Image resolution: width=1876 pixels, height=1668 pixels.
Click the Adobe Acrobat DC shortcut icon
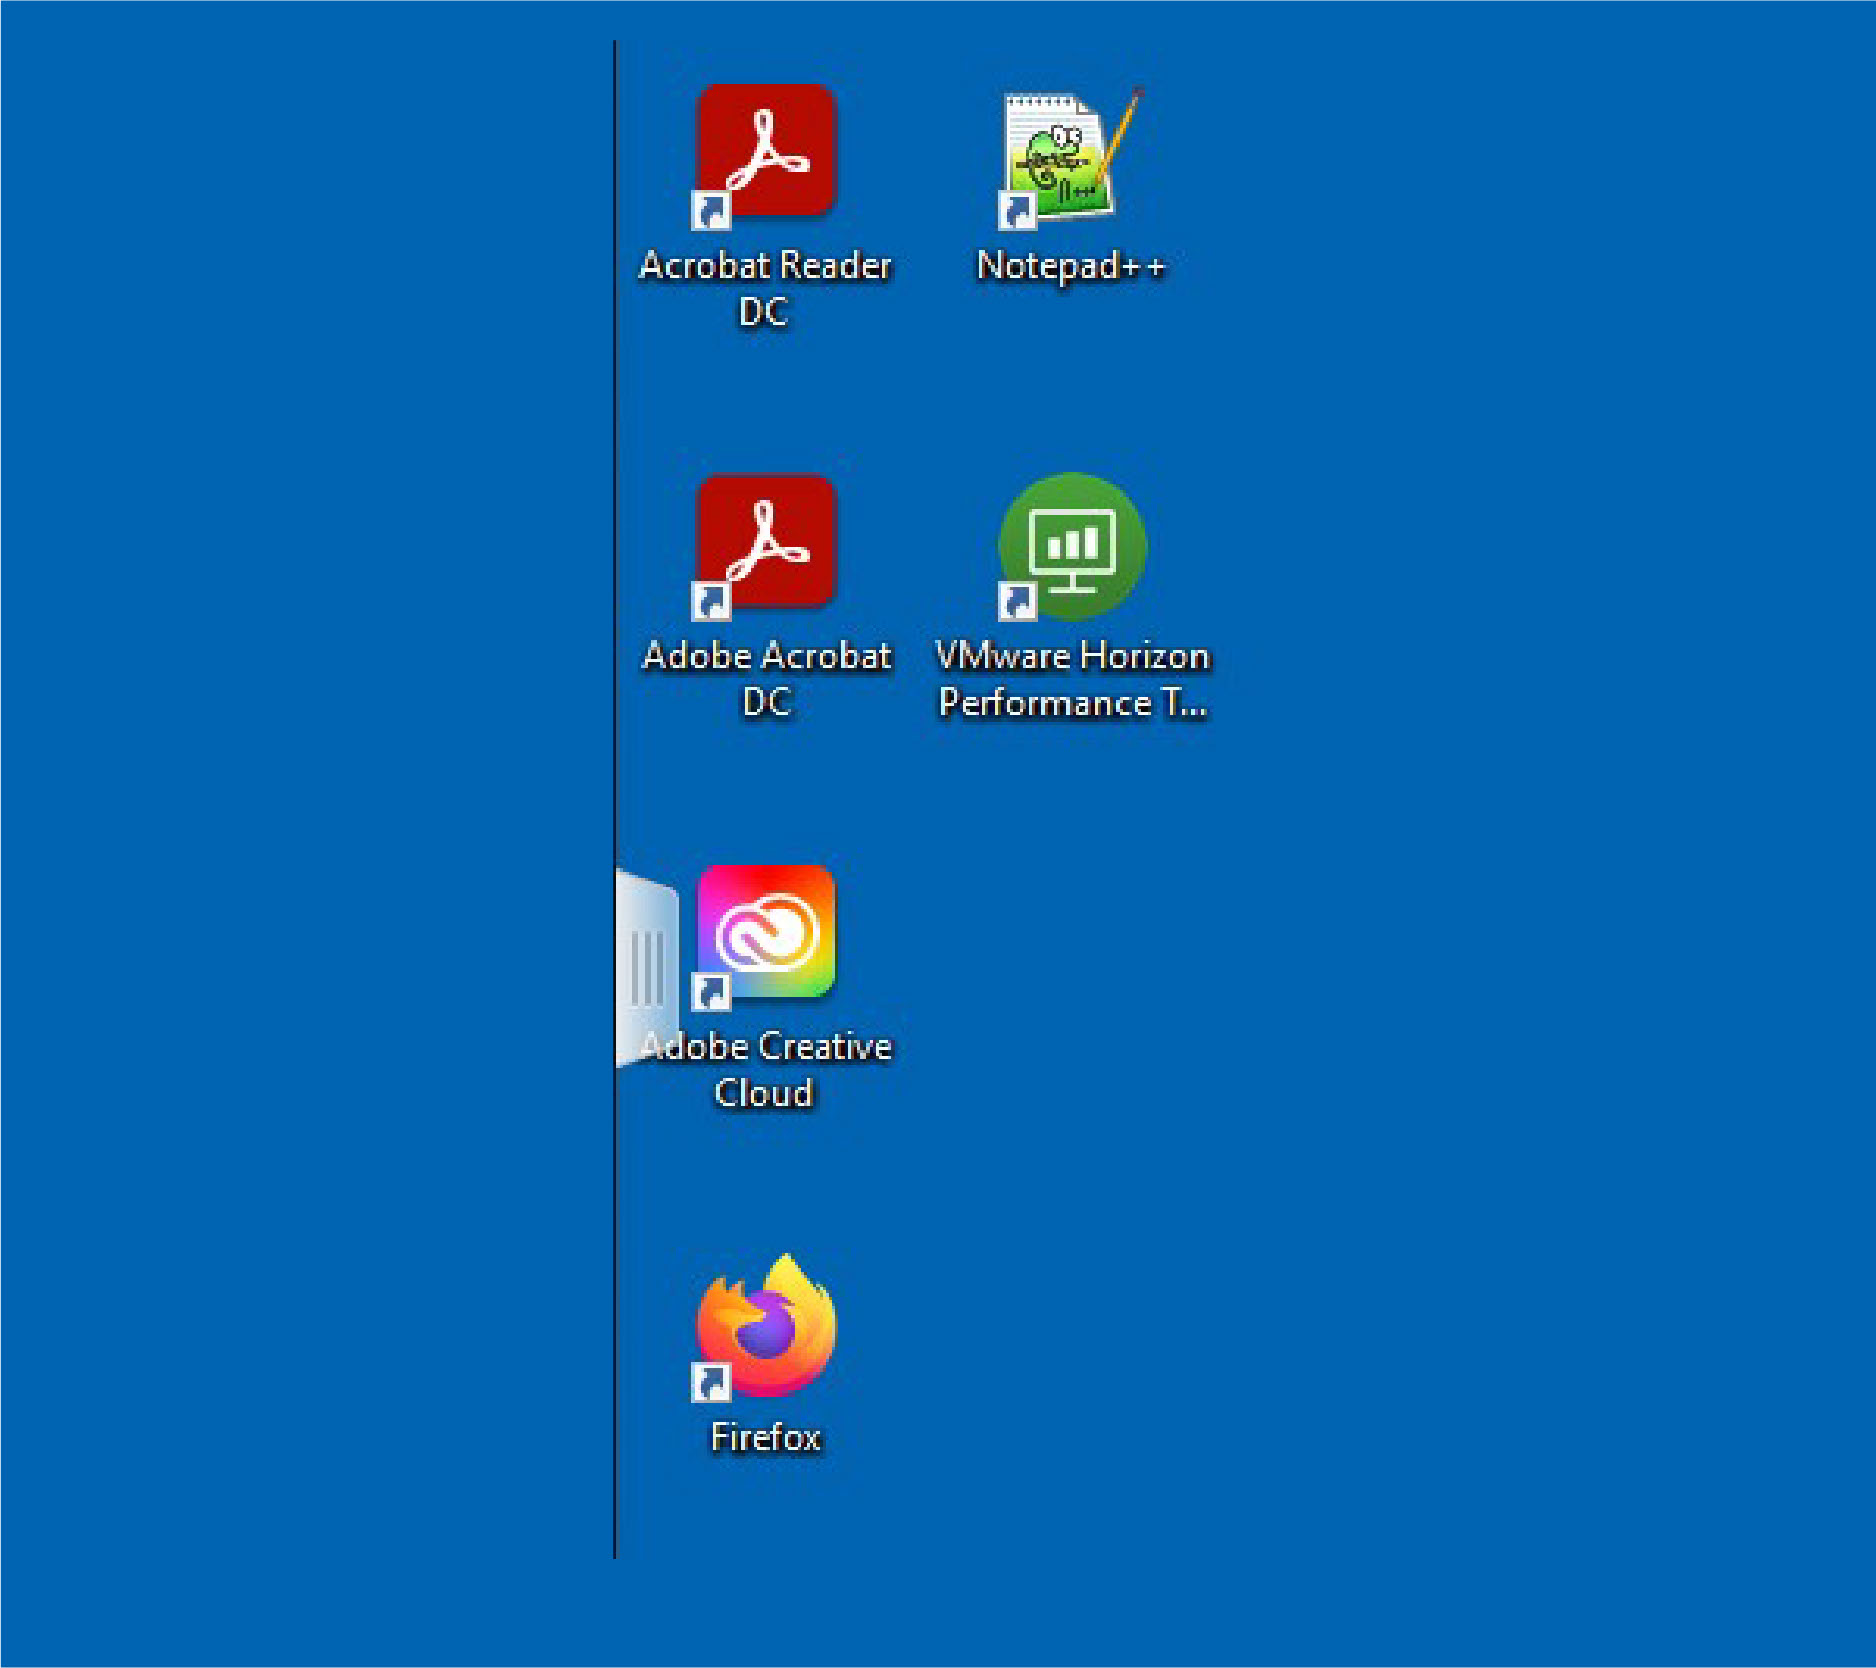click(766, 541)
